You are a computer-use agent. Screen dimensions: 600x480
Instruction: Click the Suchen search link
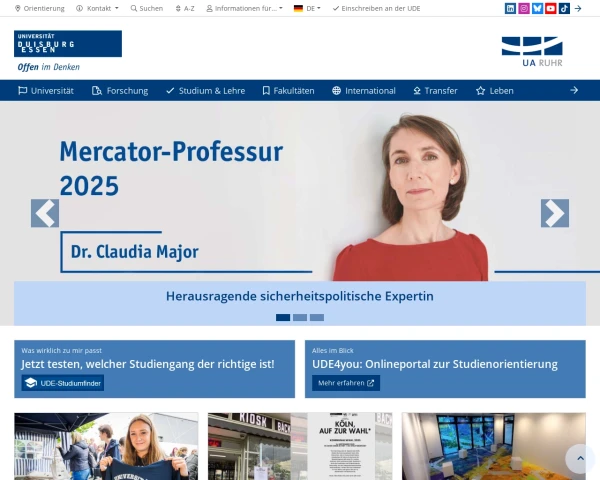pos(147,8)
